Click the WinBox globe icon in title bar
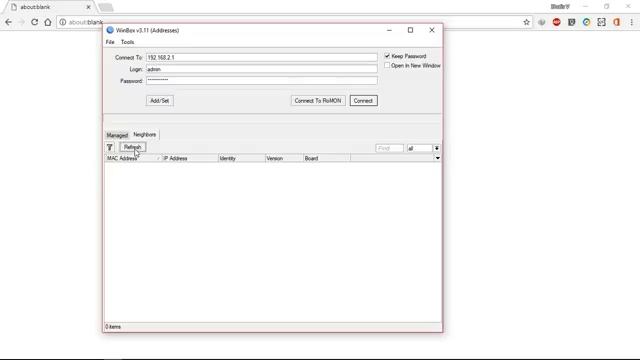Viewport: 640px width, 360px height. pyautogui.click(x=110, y=30)
